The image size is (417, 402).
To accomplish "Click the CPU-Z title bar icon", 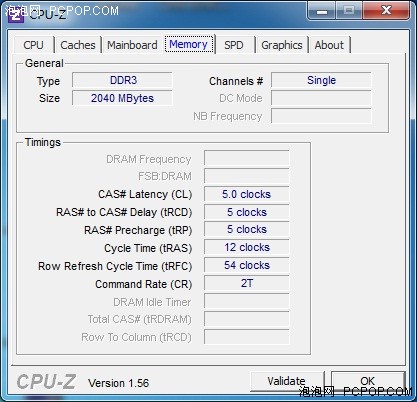I will pos(15,15).
